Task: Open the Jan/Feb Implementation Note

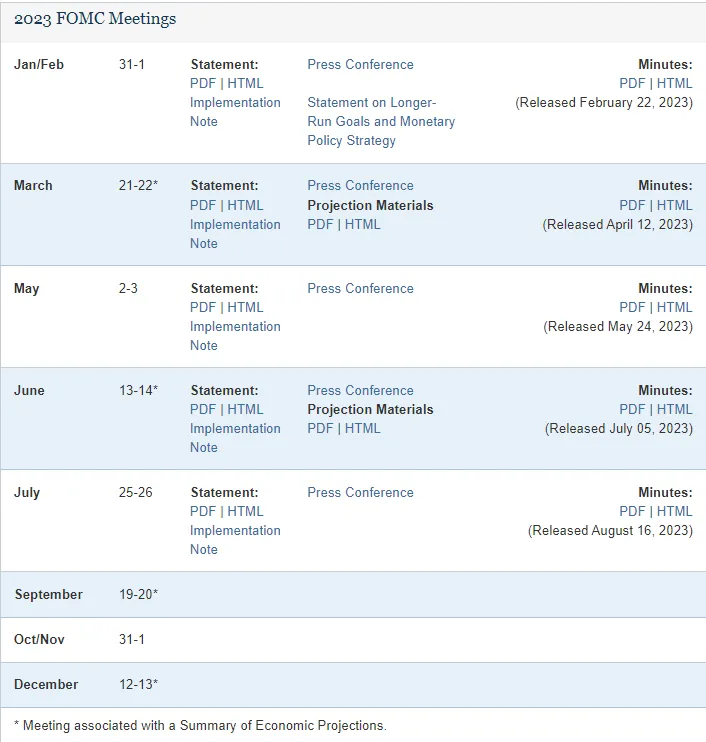Action: pyautogui.click(x=235, y=112)
